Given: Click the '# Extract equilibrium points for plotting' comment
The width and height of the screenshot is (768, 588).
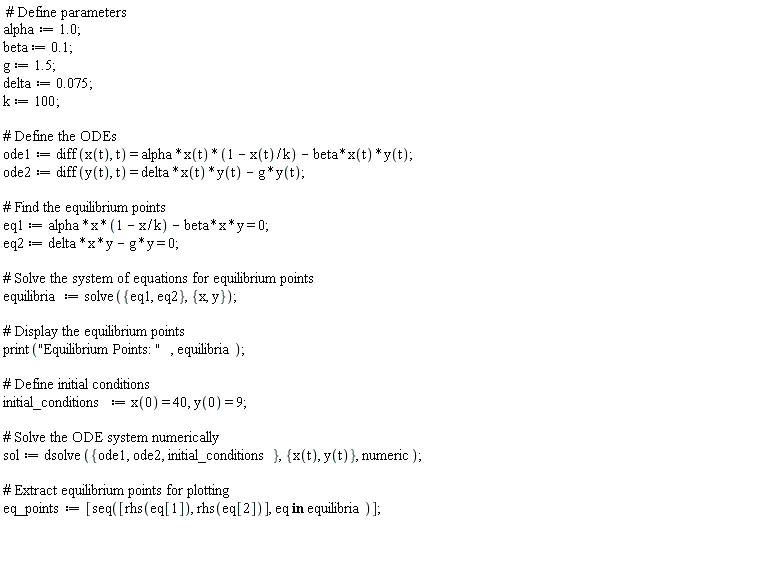Looking at the screenshot, I should coord(116,490).
